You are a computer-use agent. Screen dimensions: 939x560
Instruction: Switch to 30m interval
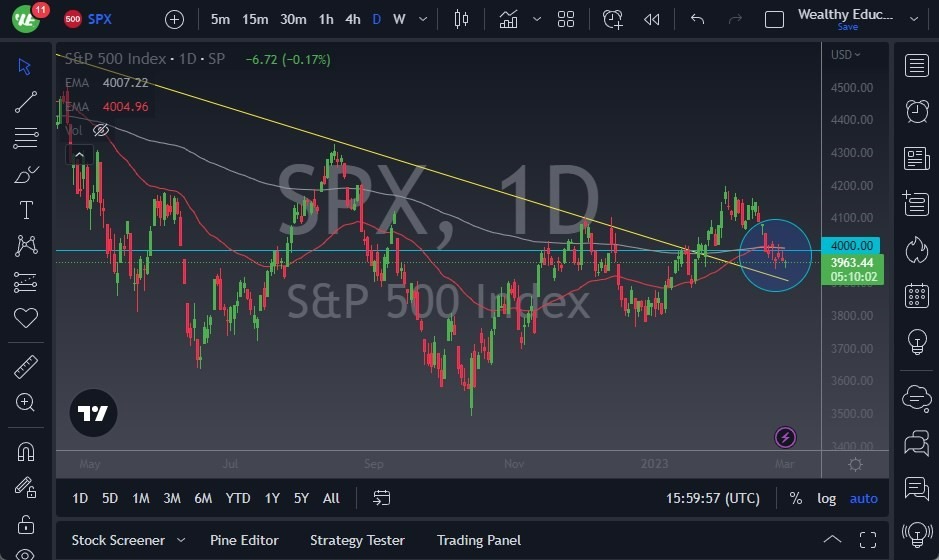[x=293, y=19]
